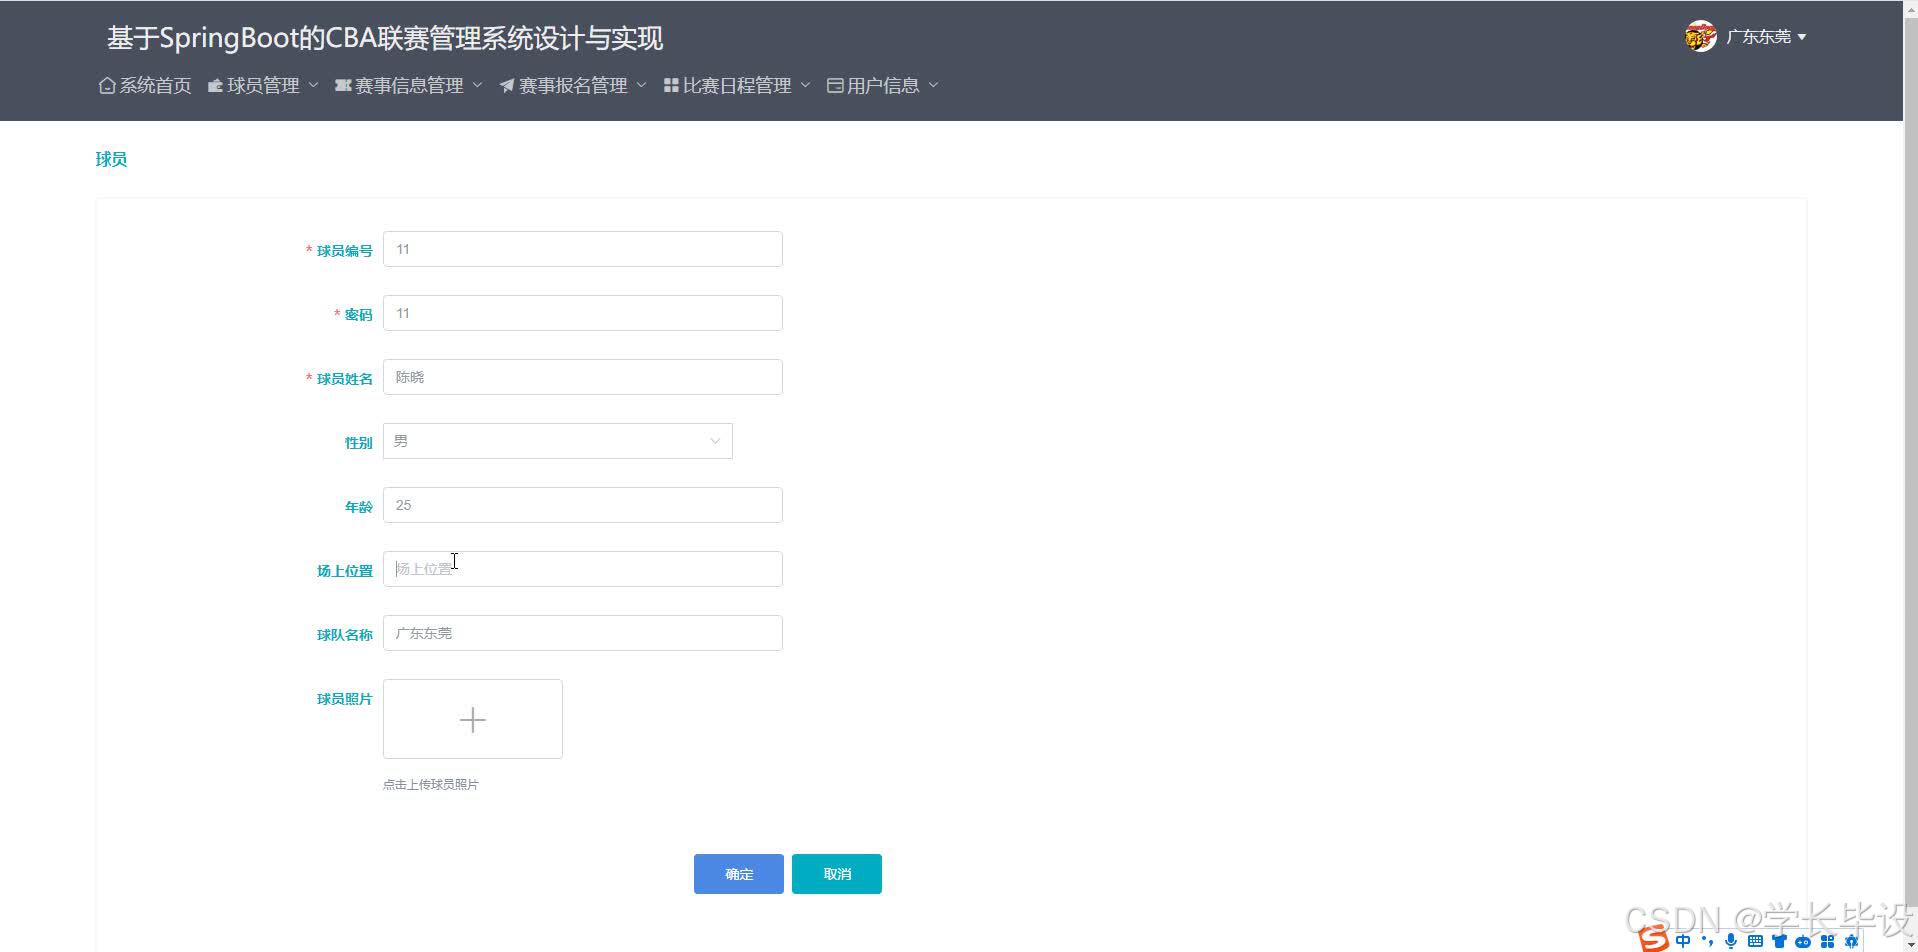The image size is (1918, 952).
Task: Click the card icon for 用户信息
Action: pyautogui.click(x=835, y=86)
